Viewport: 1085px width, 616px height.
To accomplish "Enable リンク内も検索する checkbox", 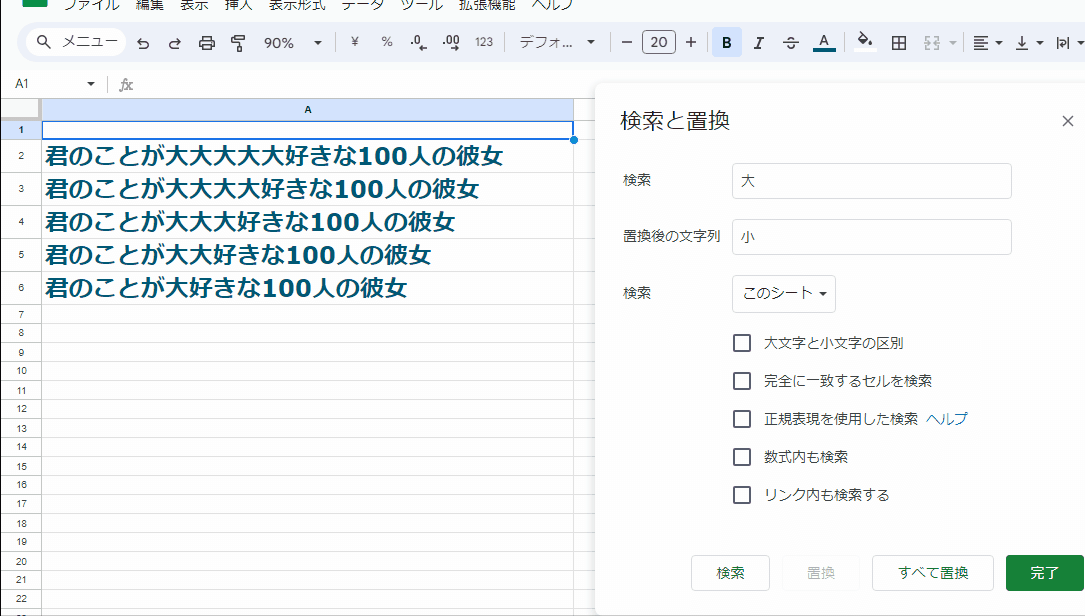I will point(742,495).
